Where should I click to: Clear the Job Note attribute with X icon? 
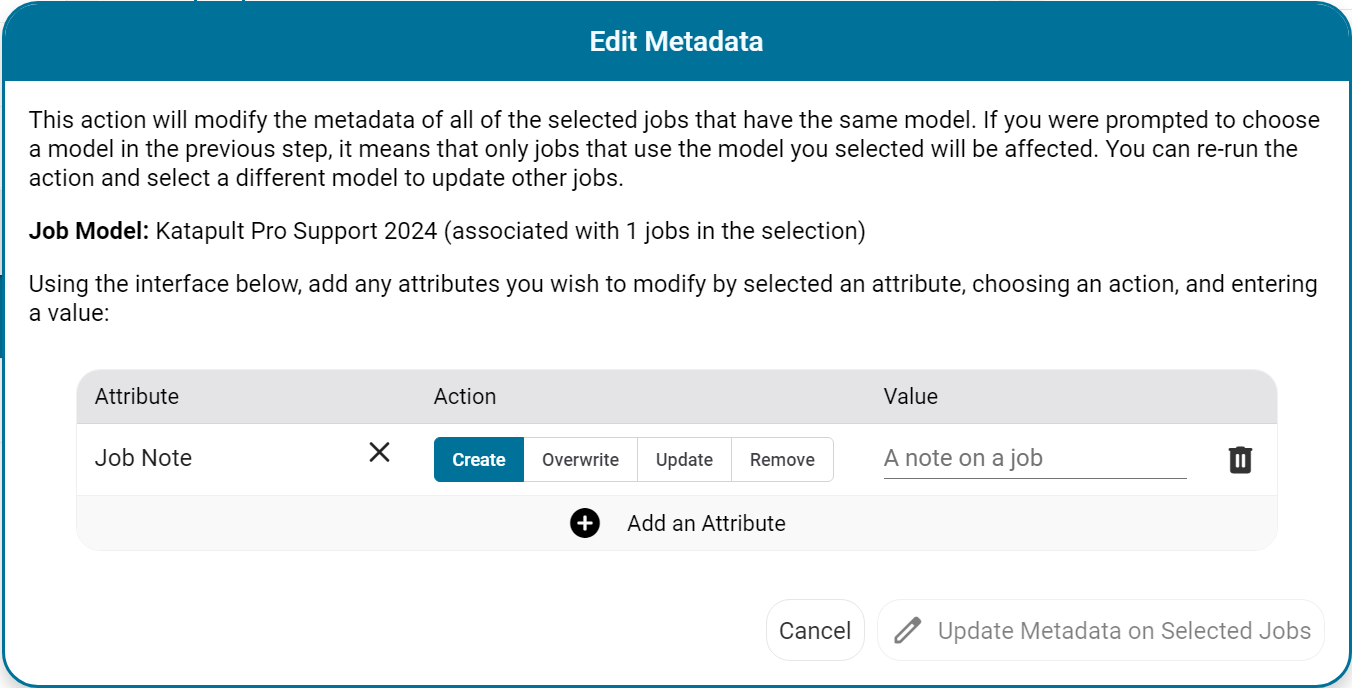tap(379, 453)
